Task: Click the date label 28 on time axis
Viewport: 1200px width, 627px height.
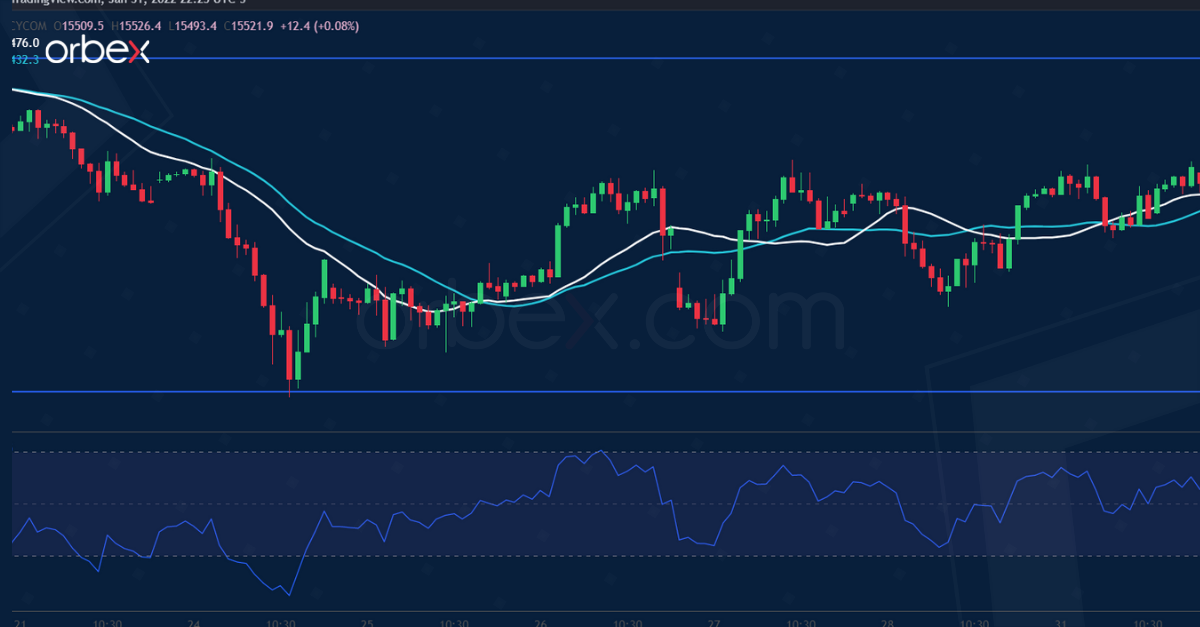Action: [x=886, y=621]
